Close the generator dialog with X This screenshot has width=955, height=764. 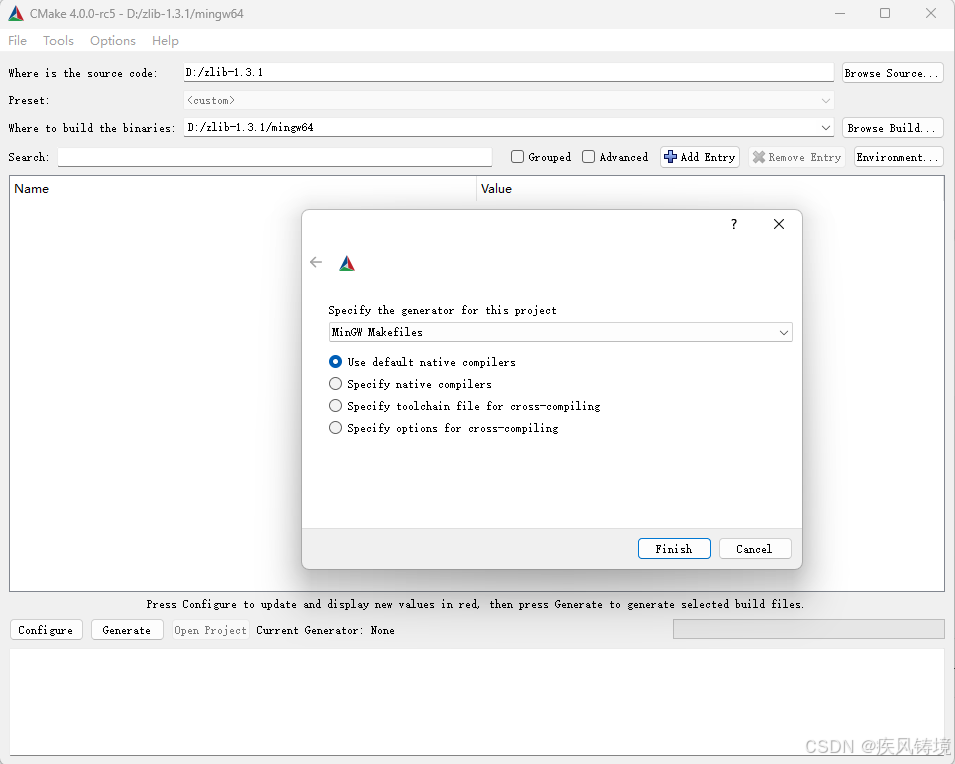pos(778,224)
